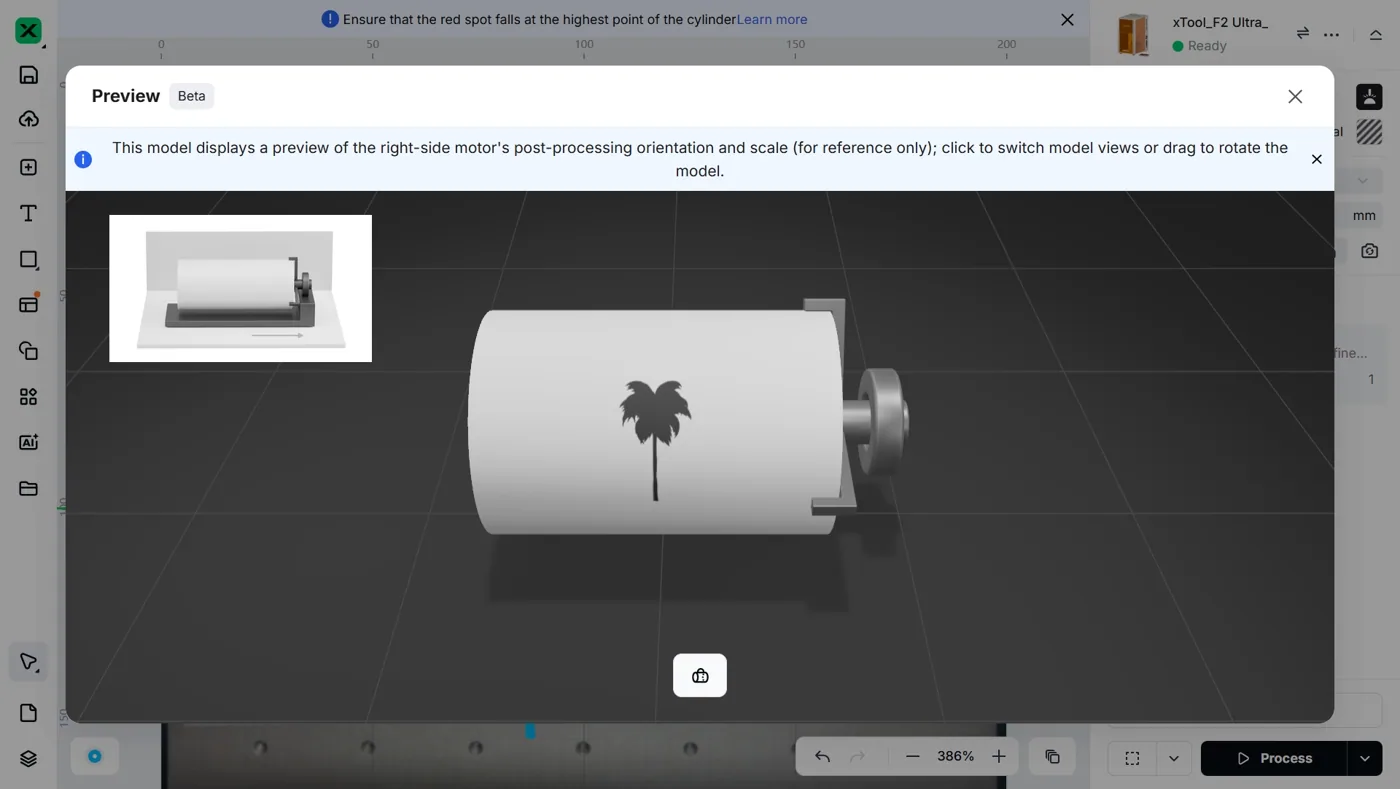Close the red spot warning banner

[x=1067, y=19]
